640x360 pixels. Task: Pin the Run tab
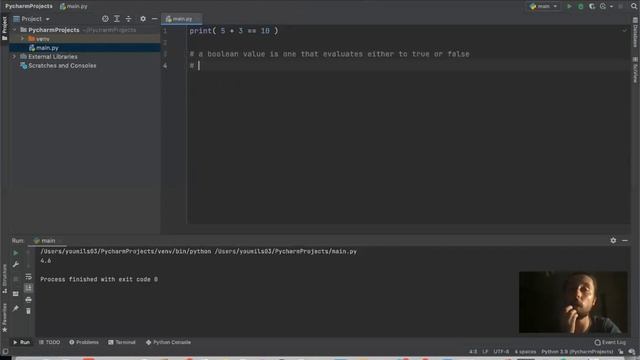point(16,309)
